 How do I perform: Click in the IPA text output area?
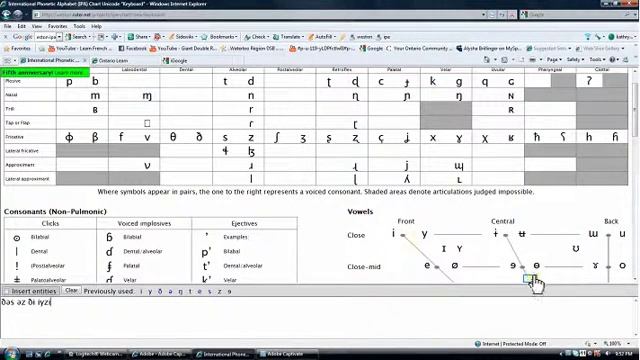(318, 318)
